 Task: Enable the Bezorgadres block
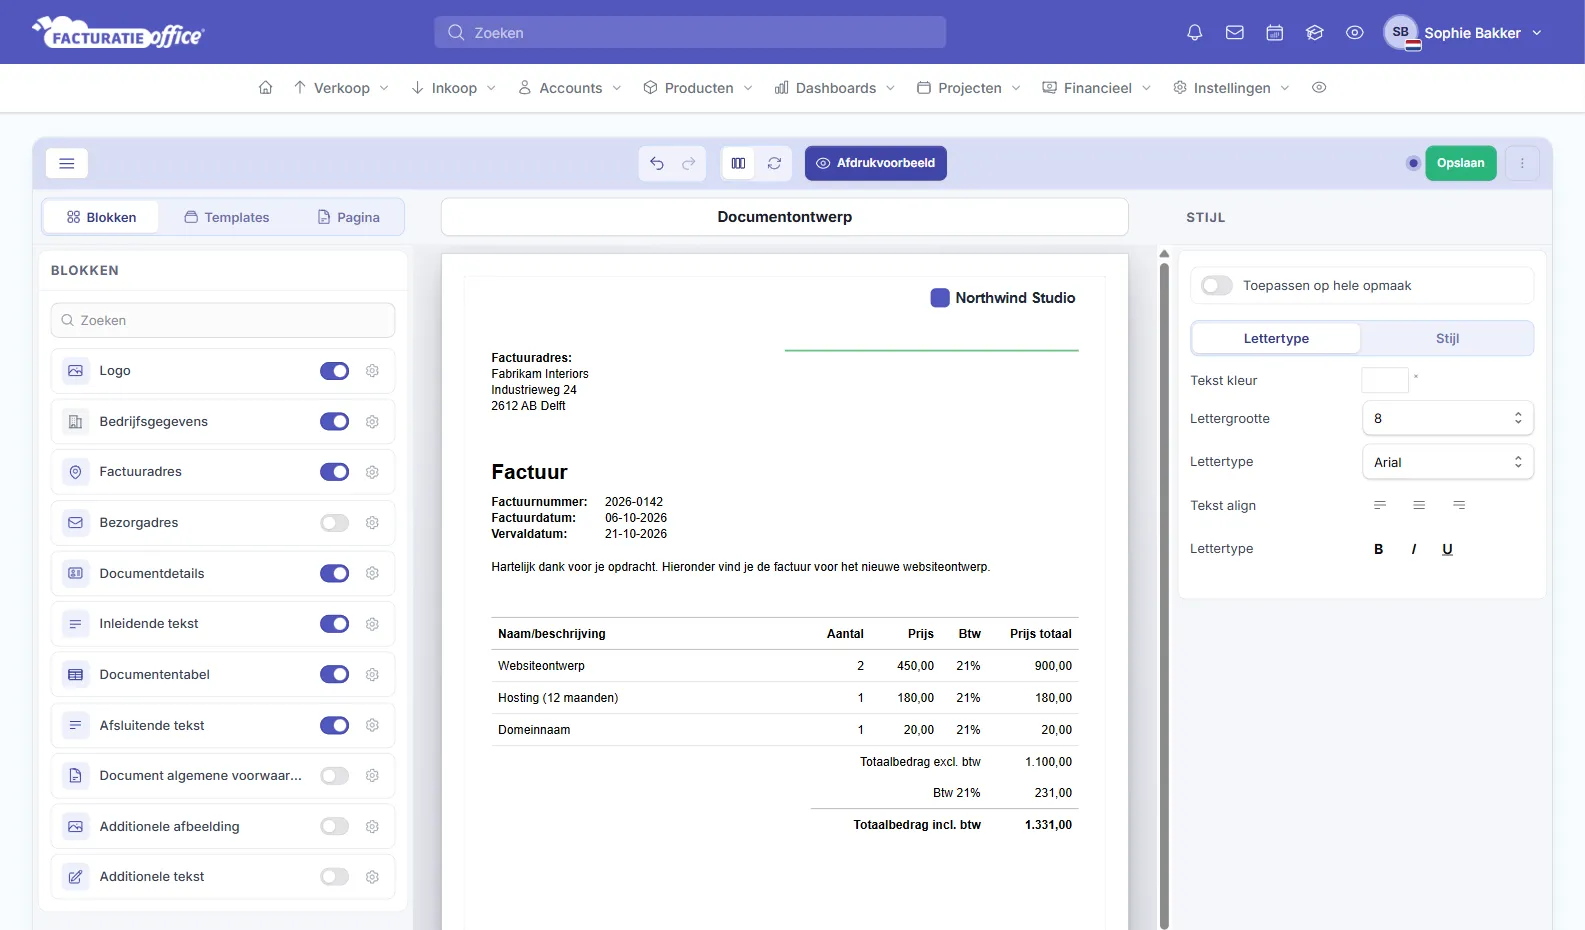(334, 523)
